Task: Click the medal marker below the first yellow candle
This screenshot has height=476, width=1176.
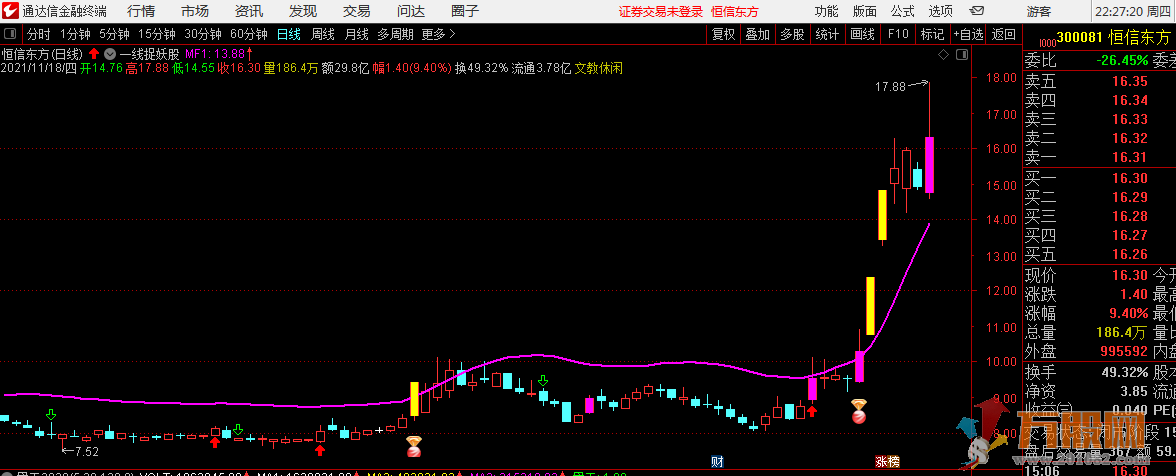Action: click(x=413, y=448)
